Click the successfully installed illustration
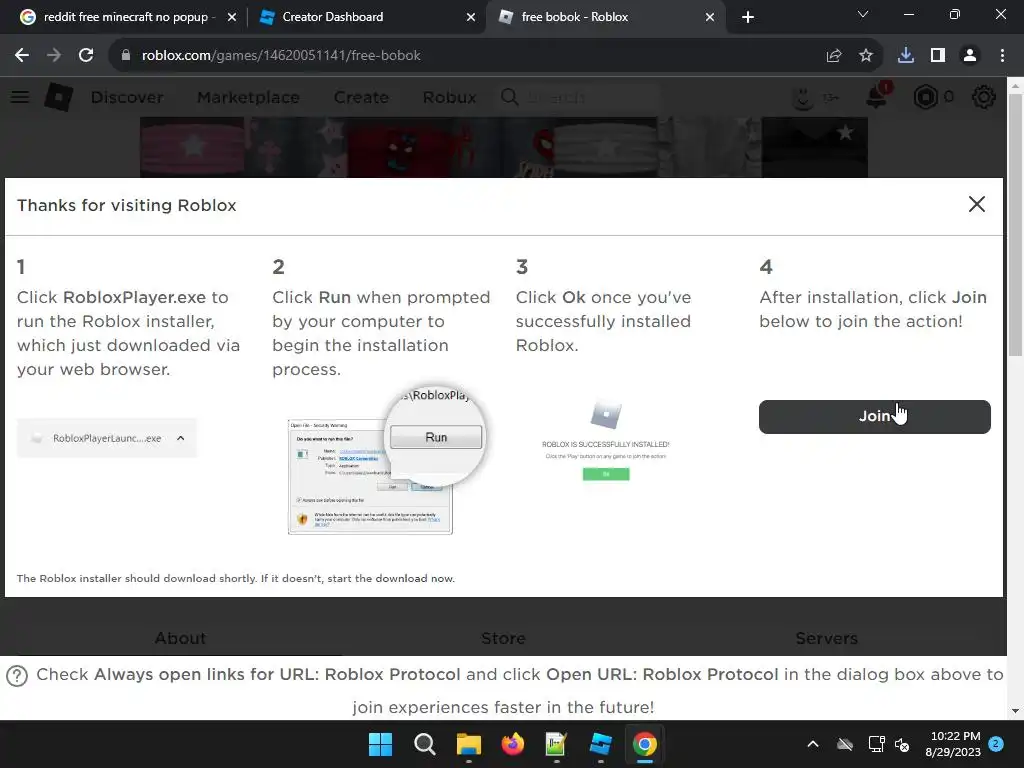The image size is (1024, 768). pyautogui.click(x=605, y=442)
